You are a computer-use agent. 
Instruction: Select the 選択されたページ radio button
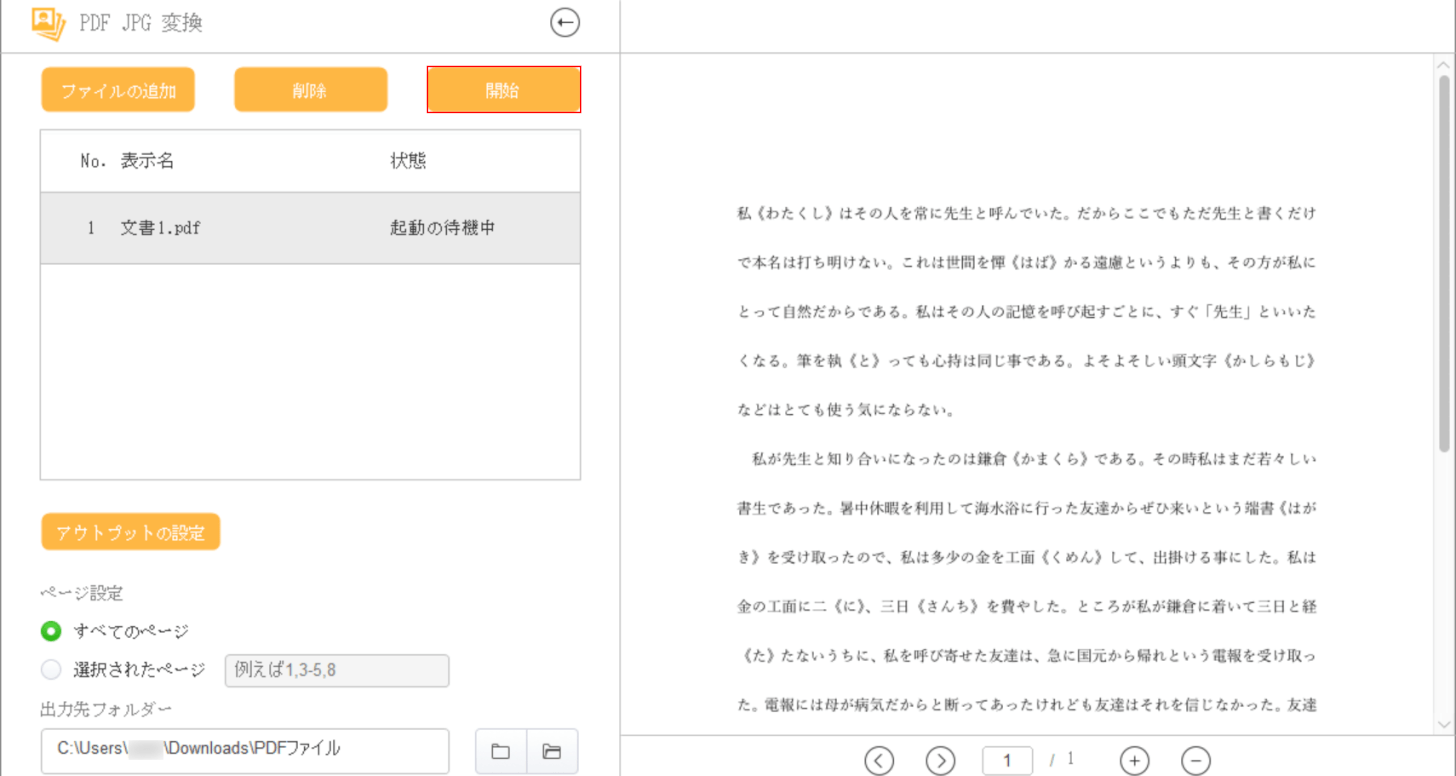[51, 670]
